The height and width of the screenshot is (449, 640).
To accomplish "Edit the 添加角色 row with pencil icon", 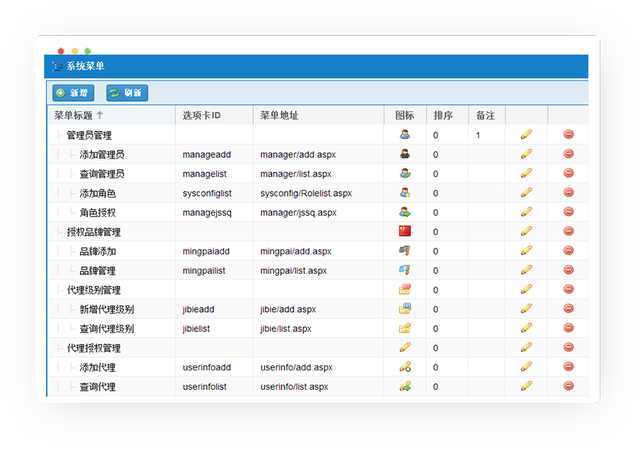I will [527, 192].
